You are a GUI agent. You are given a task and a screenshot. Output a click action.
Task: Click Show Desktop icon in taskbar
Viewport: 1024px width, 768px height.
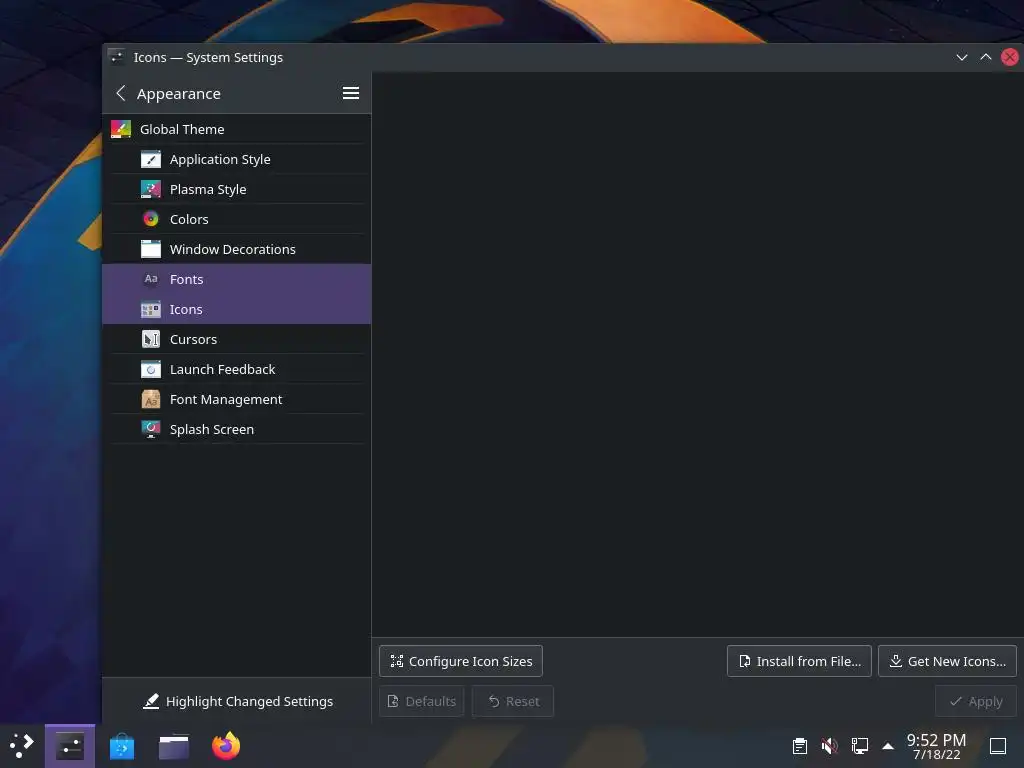tap(998, 746)
